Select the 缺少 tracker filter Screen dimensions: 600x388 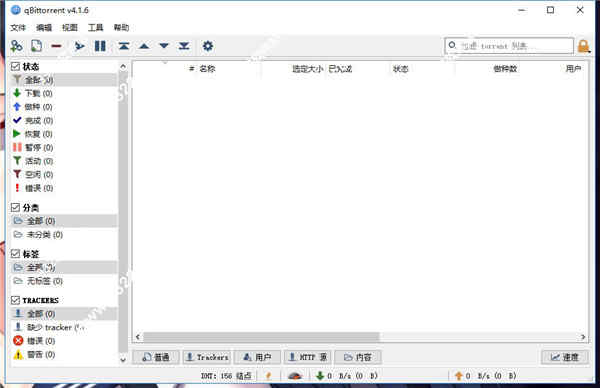64,328
